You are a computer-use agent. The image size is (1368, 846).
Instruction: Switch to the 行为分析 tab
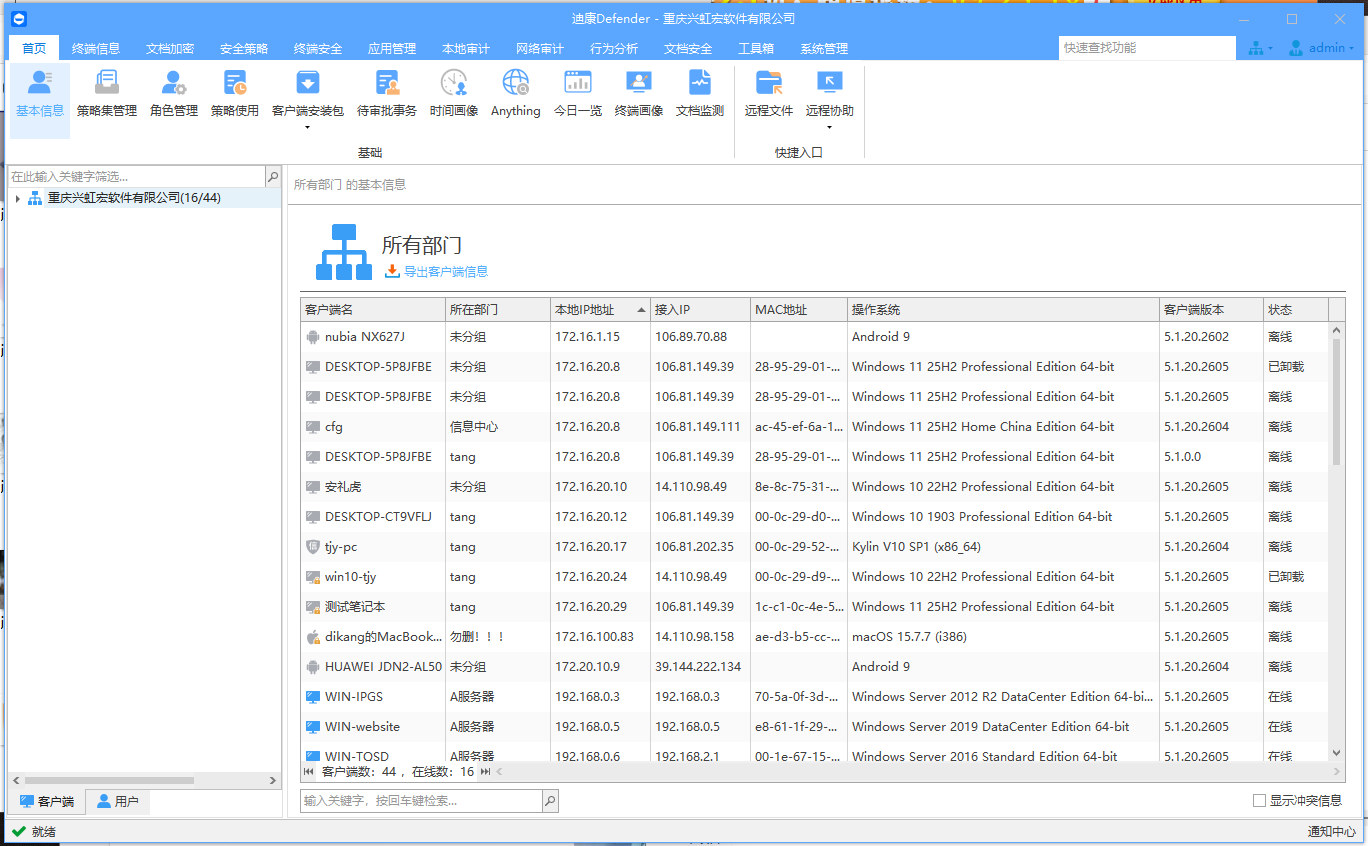tap(614, 48)
